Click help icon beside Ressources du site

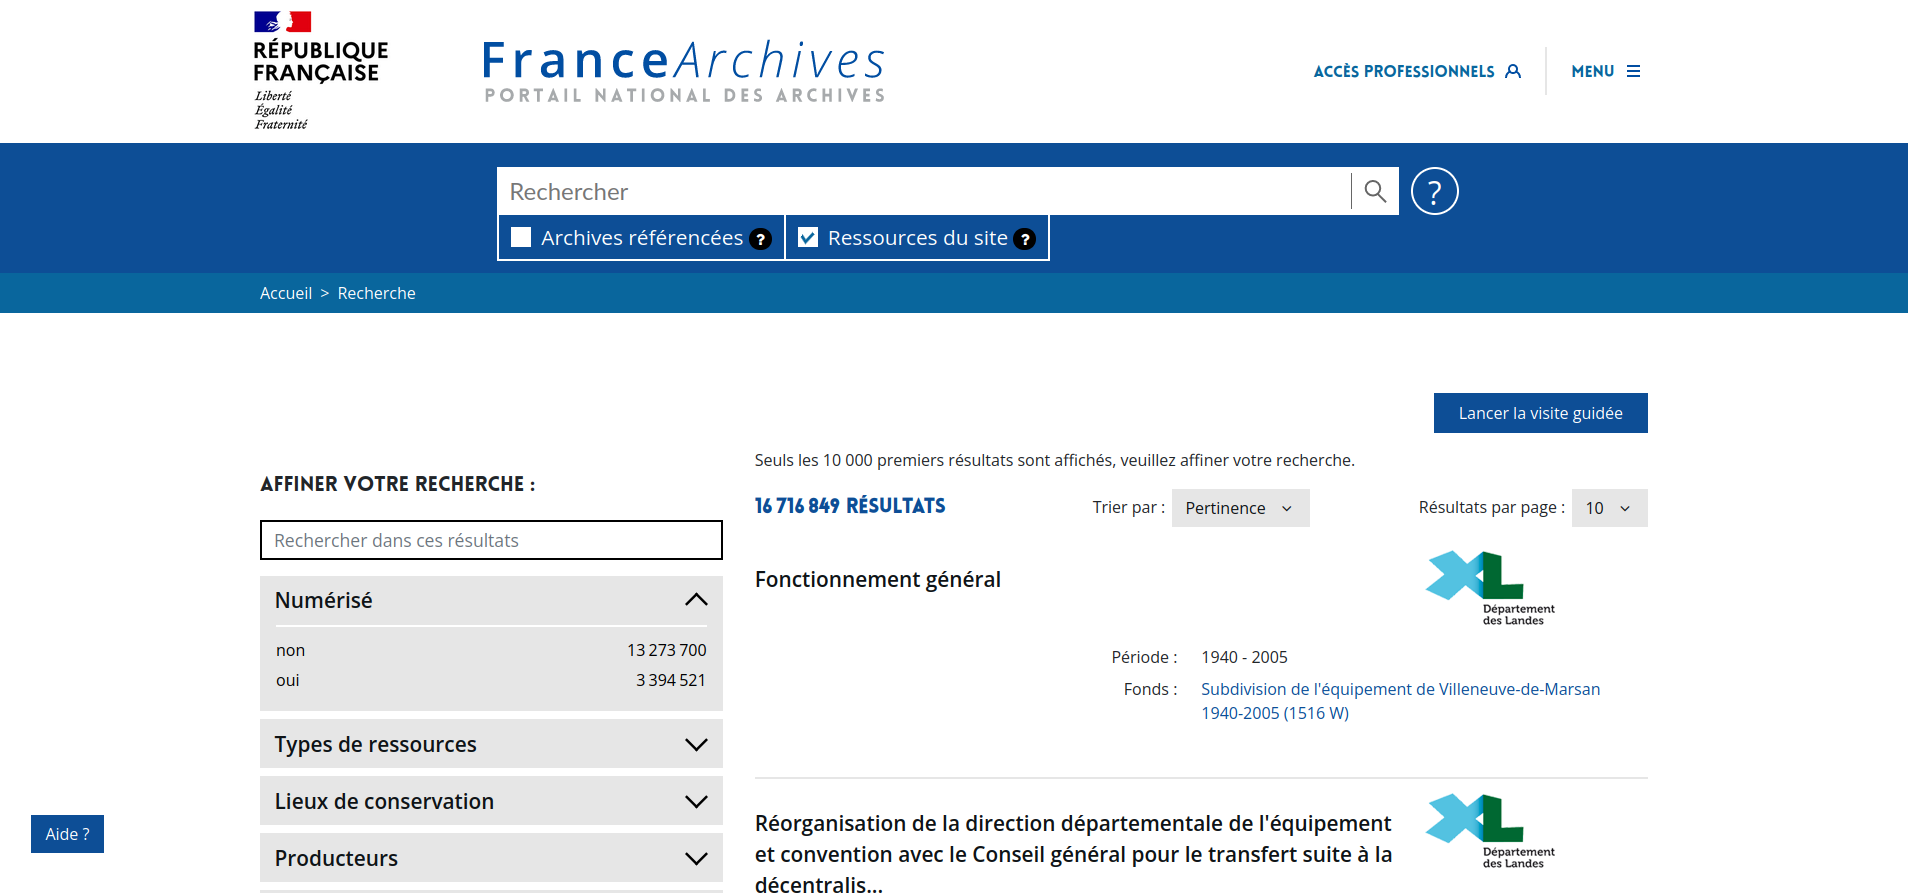pos(1024,239)
